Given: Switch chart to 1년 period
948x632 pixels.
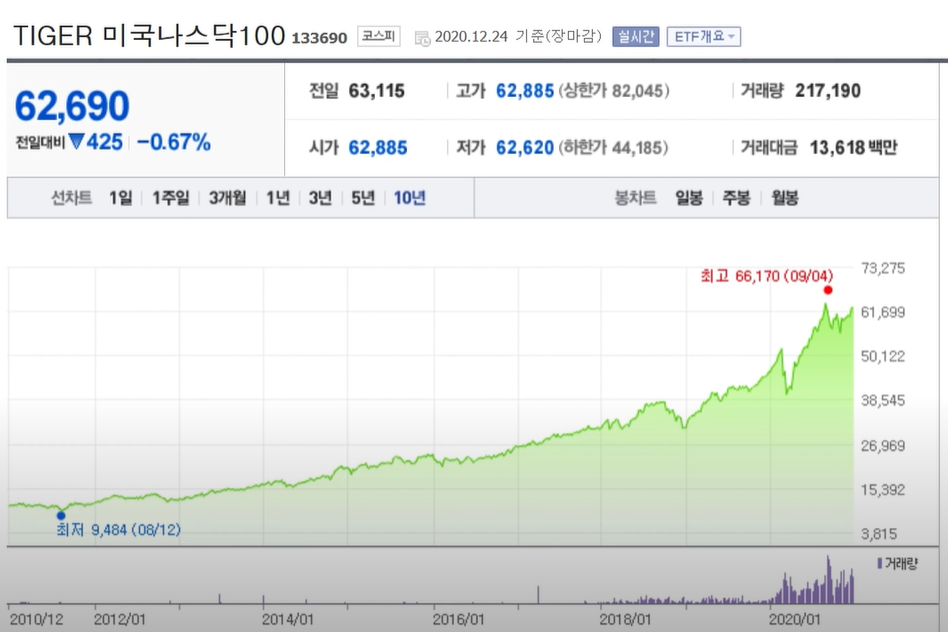Looking at the screenshot, I should click(278, 198).
